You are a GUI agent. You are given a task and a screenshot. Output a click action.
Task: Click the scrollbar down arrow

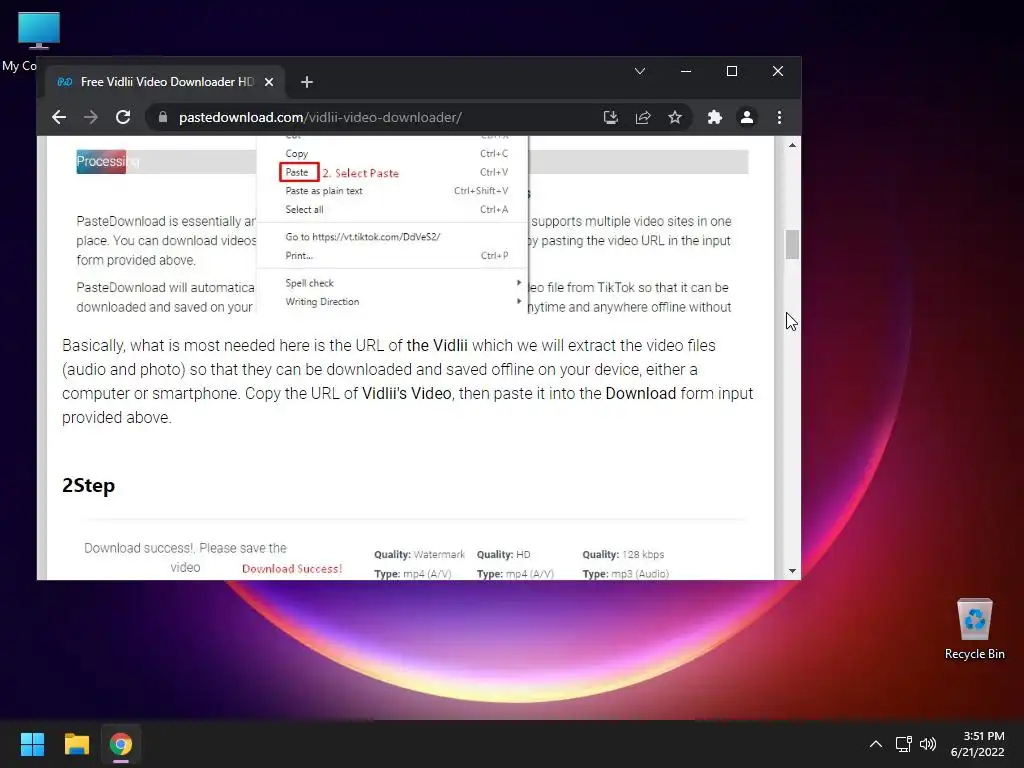[x=792, y=571]
